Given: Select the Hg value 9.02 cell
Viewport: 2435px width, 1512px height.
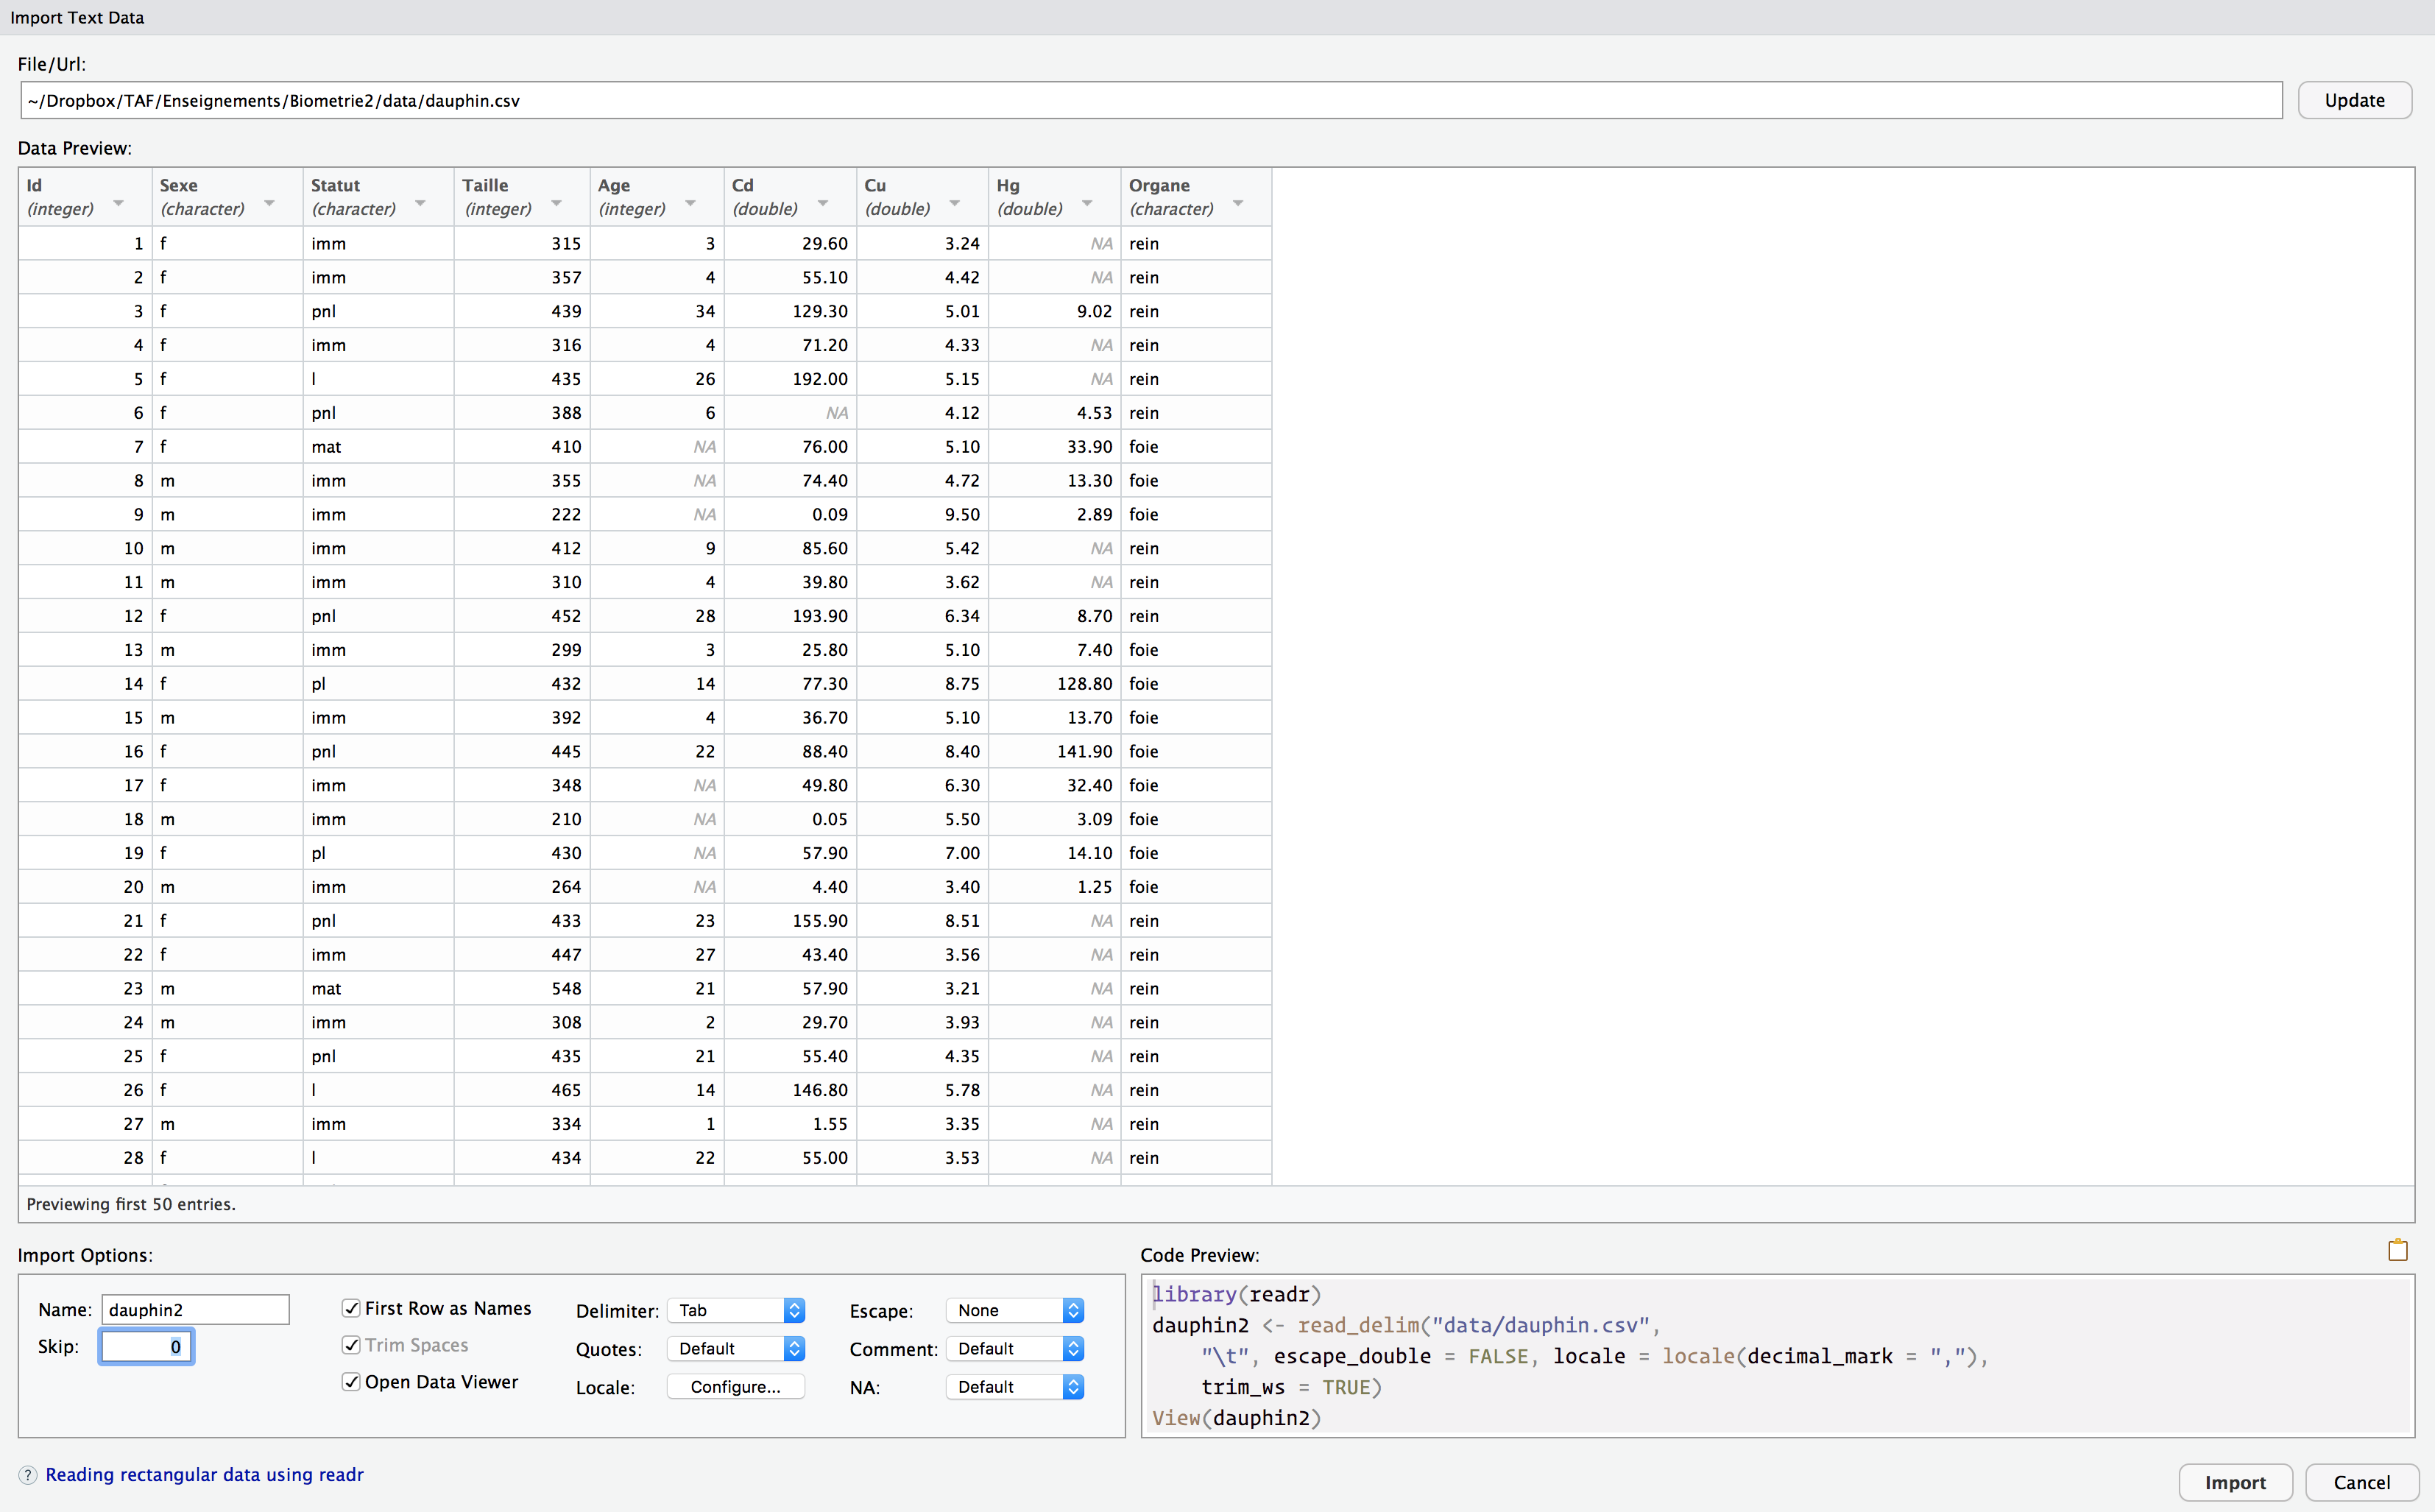Looking at the screenshot, I should tap(1054, 311).
